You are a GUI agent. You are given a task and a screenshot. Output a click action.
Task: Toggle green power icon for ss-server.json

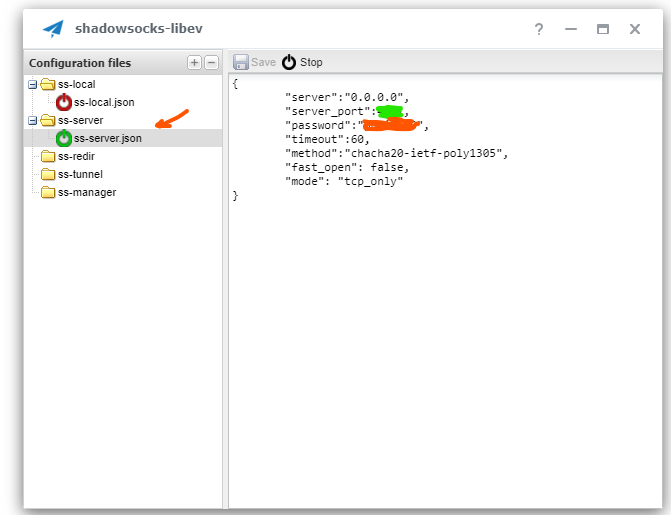pos(64,138)
